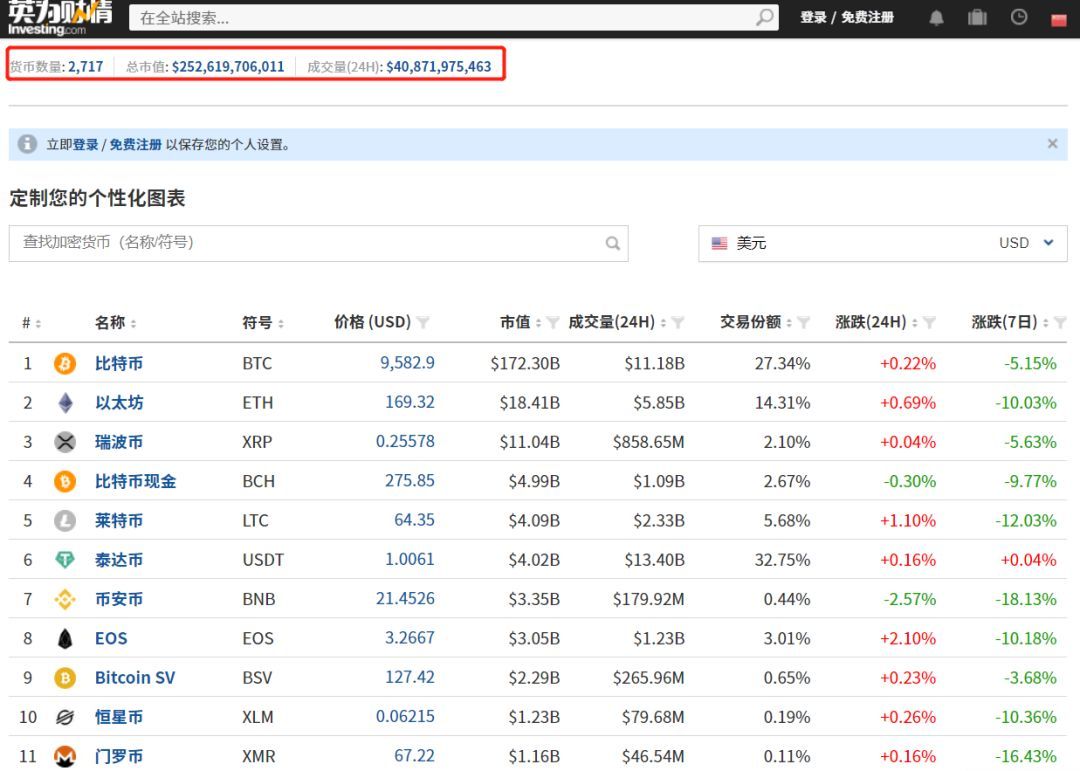Open the 门罗币 coin link
The width and height of the screenshot is (1080, 771).
118,757
